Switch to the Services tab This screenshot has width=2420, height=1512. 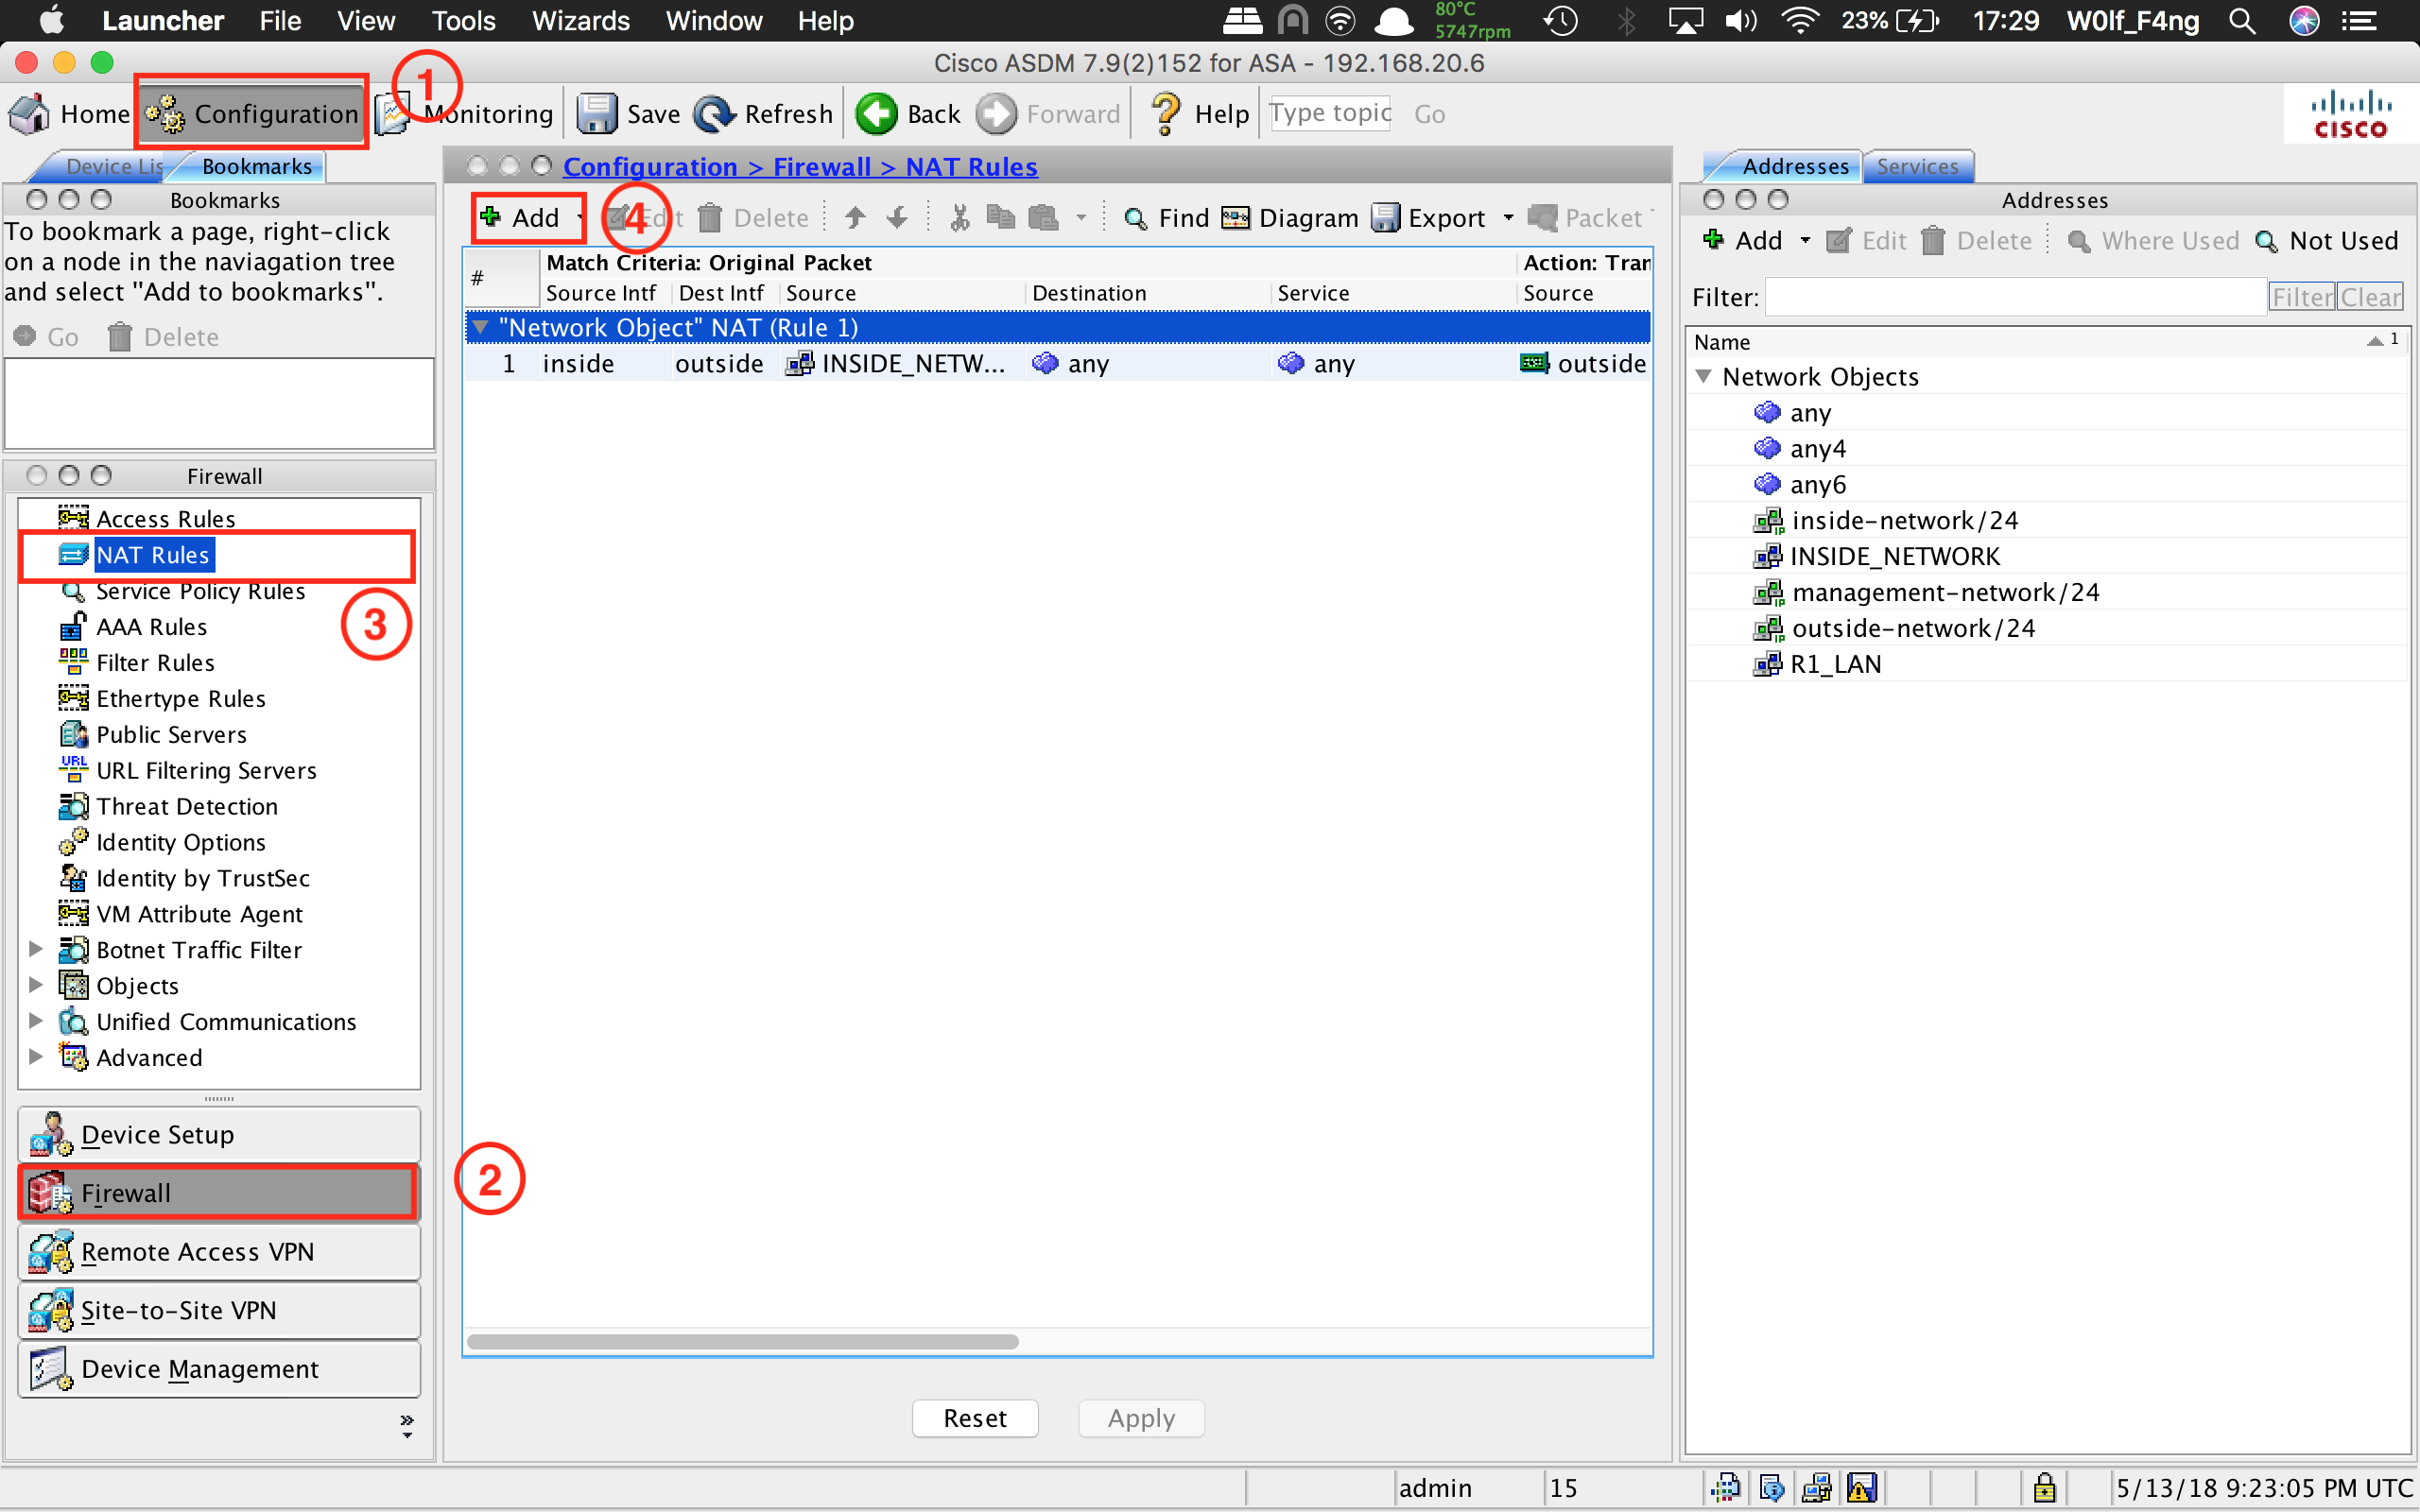pyautogui.click(x=1916, y=166)
